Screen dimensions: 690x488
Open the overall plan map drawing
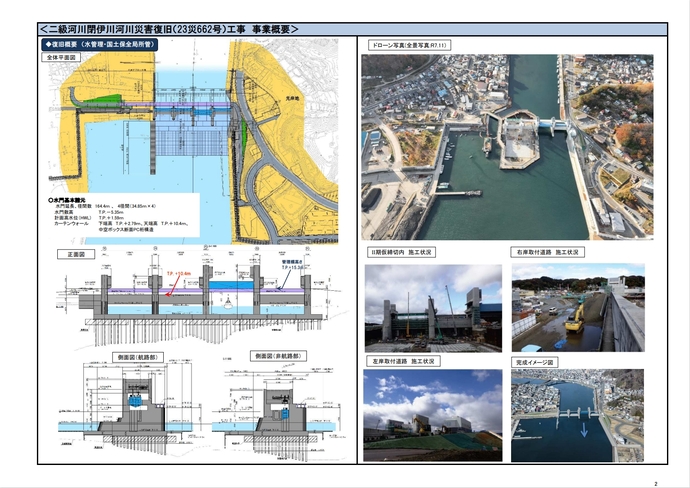coord(193,142)
